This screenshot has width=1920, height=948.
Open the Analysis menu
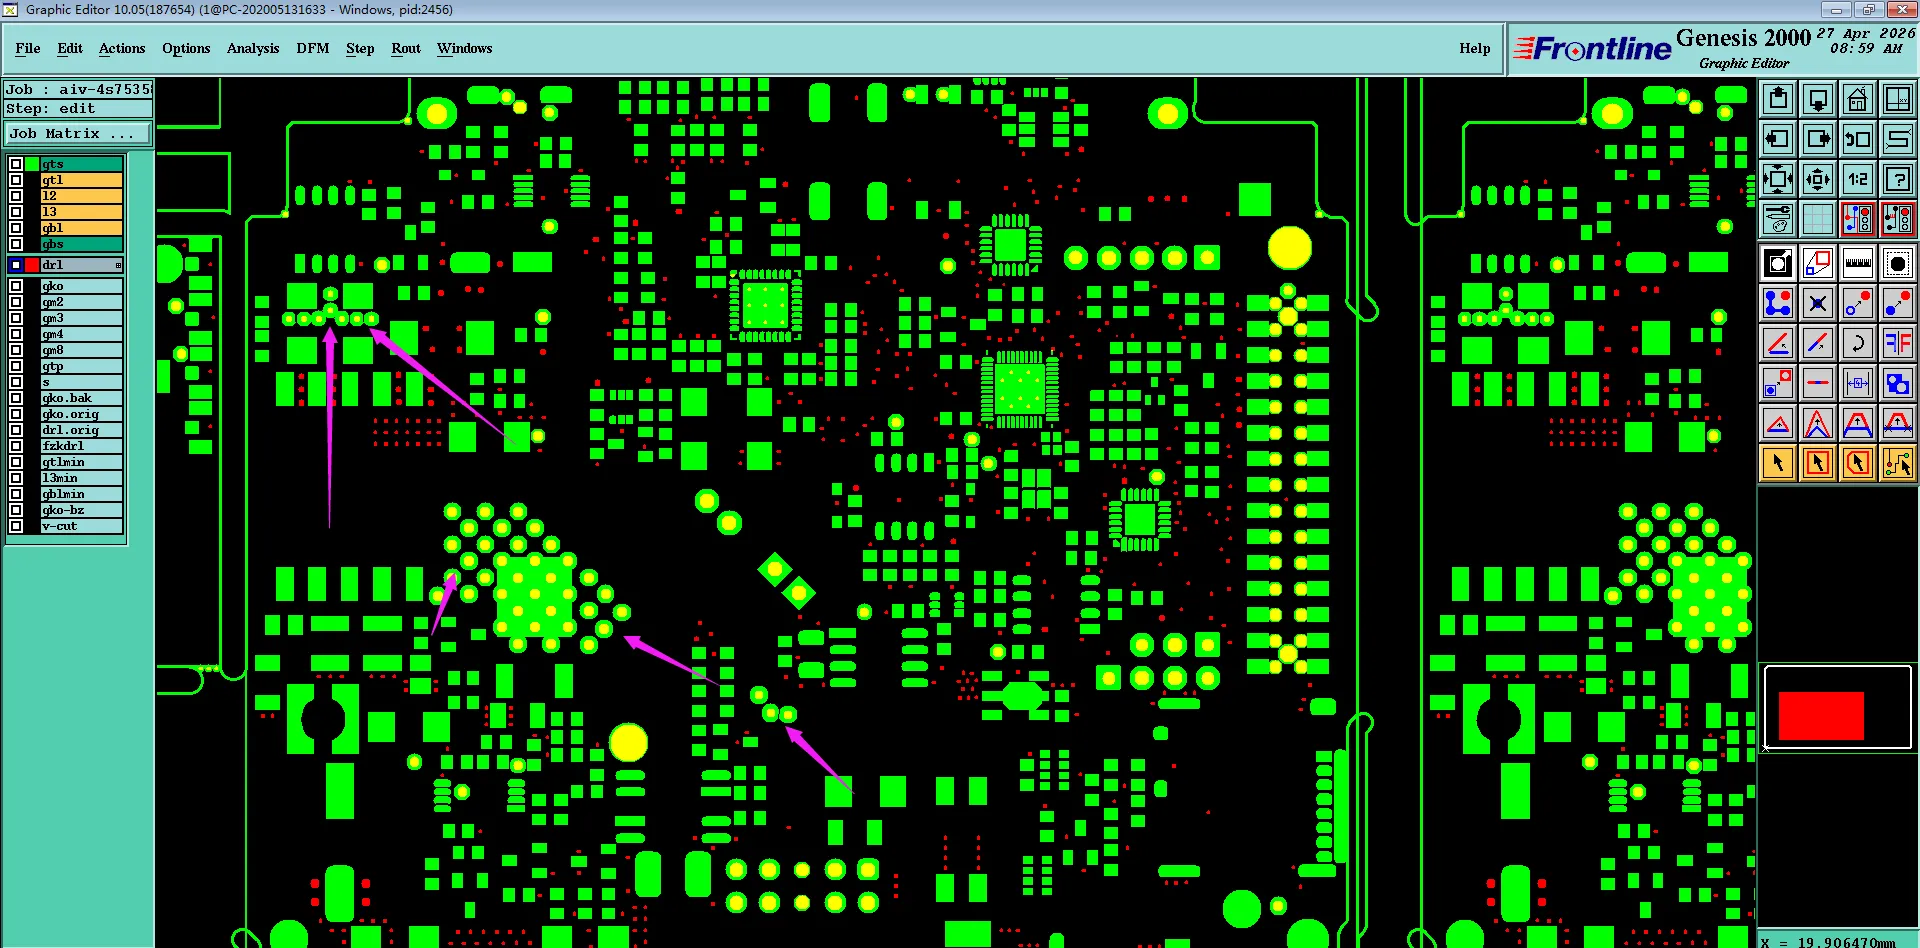[x=253, y=48]
